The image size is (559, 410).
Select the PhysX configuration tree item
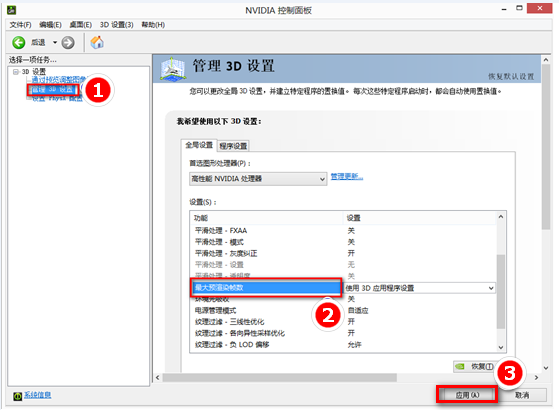(57, 99)
